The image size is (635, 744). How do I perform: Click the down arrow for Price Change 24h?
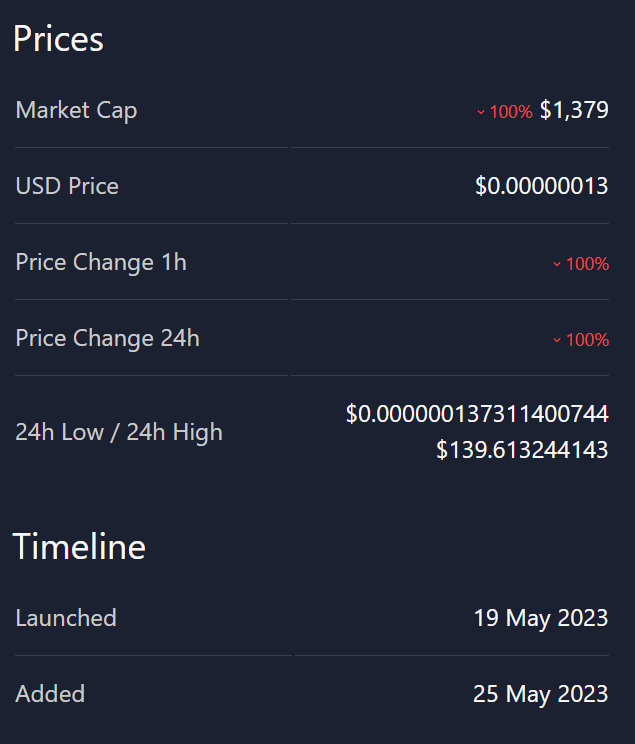pos(557,340)
